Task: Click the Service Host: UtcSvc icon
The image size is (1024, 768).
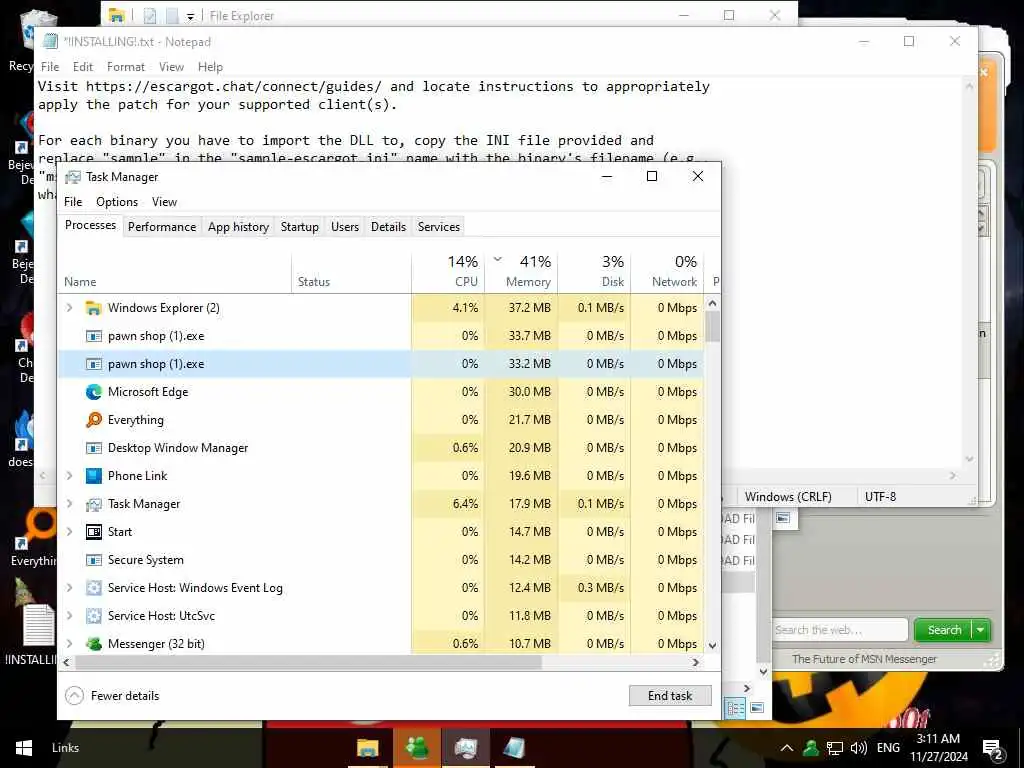Action: (94, 616)
